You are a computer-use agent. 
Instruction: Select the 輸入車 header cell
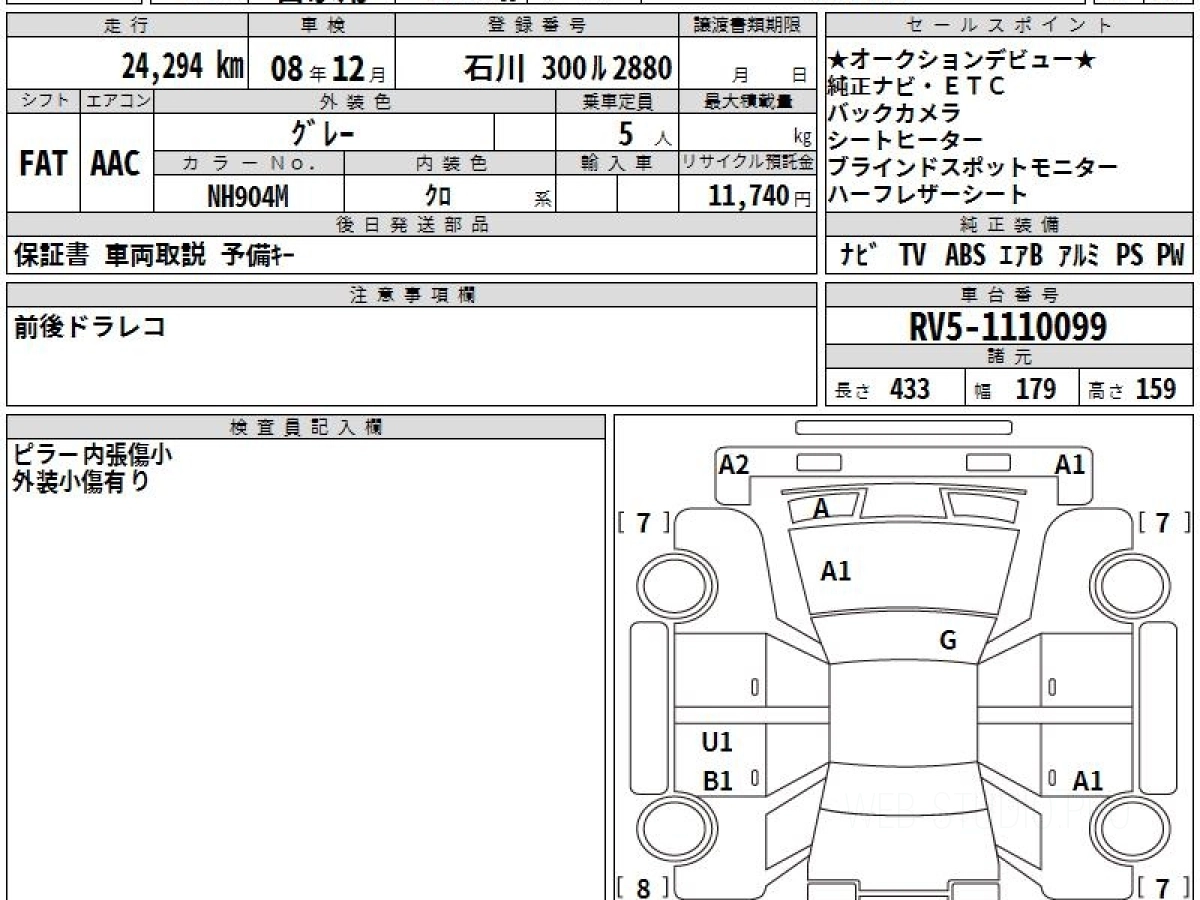tap(617, 163)
